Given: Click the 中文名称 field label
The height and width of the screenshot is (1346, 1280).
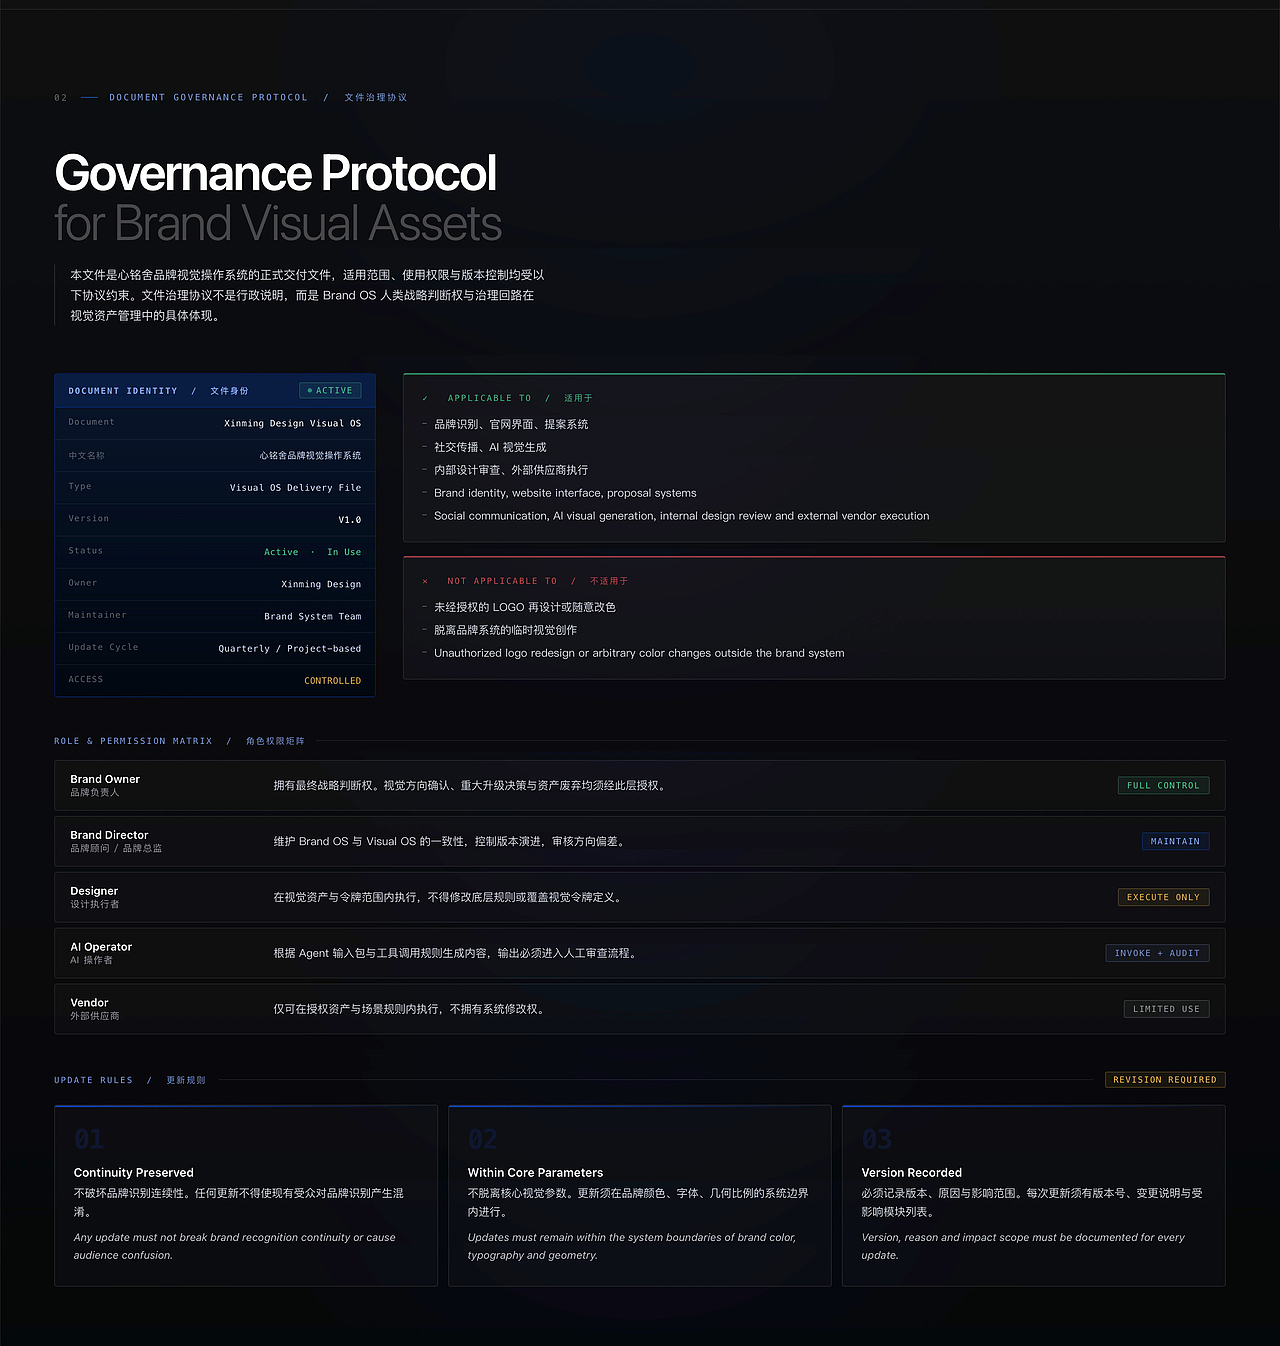Looking at the screenshot, I should pyautogui.click(x=86, y=456).
